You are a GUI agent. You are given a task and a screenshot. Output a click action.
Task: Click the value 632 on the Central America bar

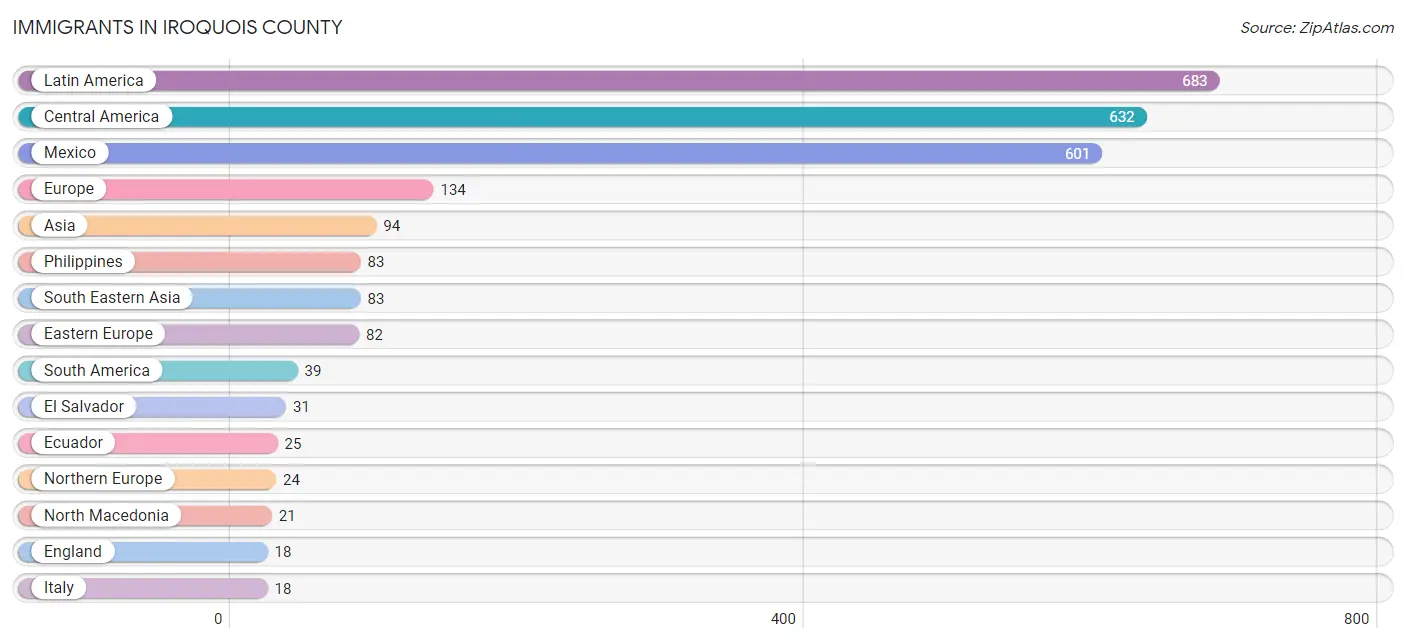[x=1122, y=117]
